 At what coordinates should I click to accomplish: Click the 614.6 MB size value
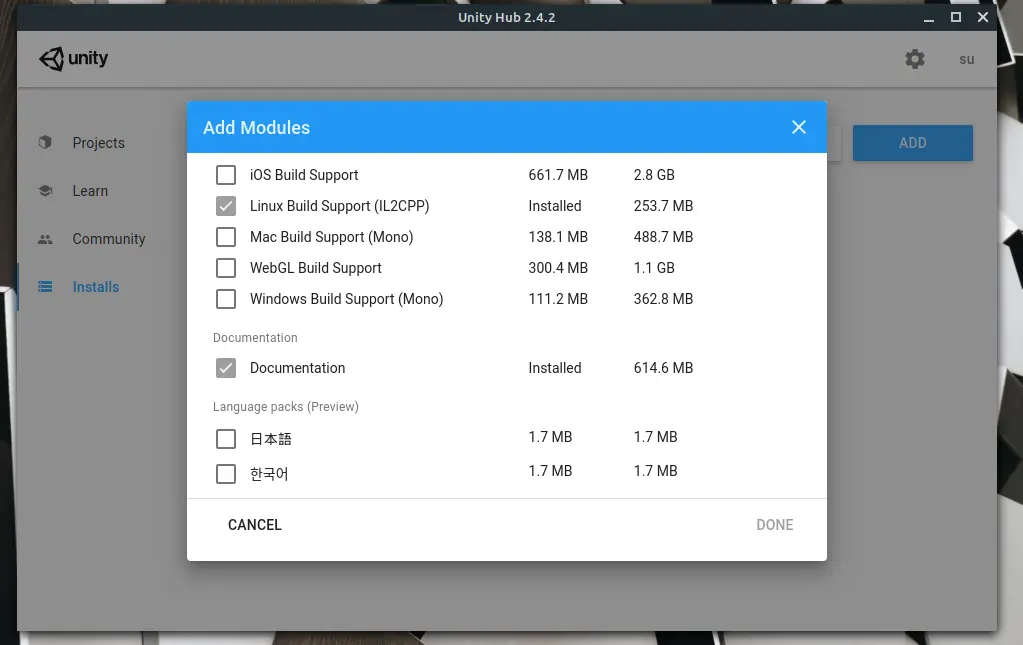(663, 368)
